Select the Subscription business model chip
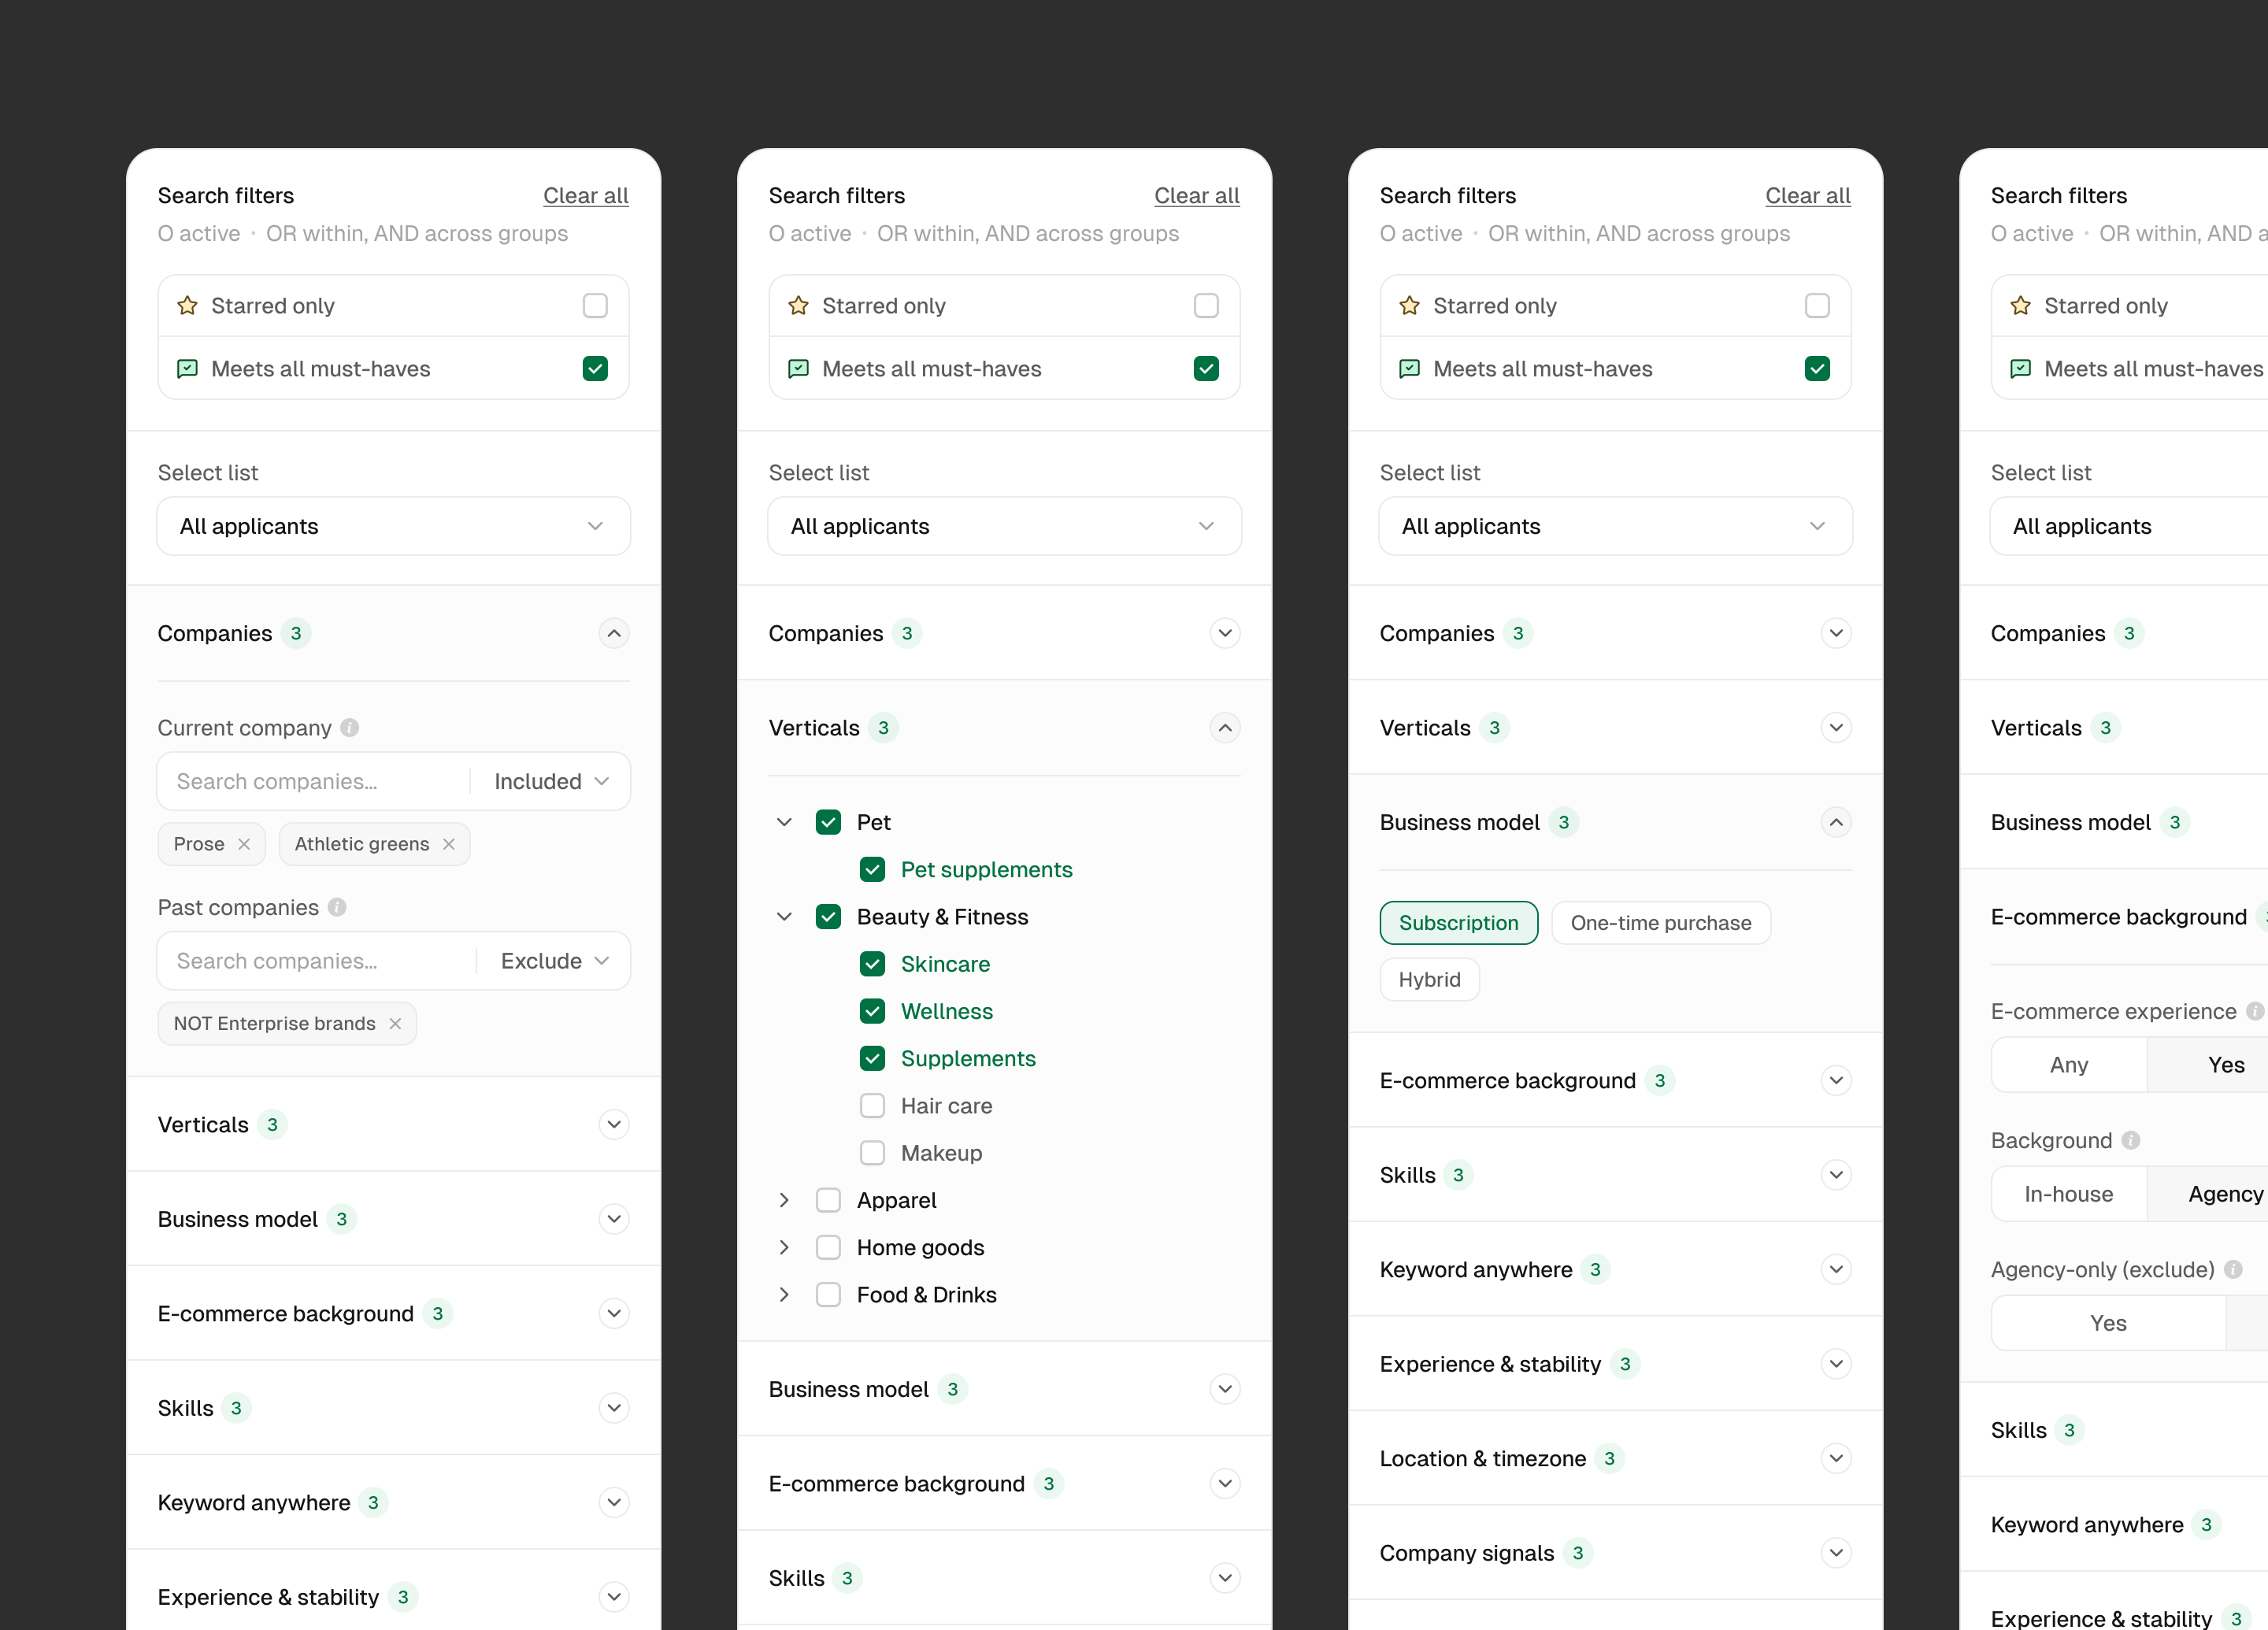2268x1630 pixels. point(1458,923)
